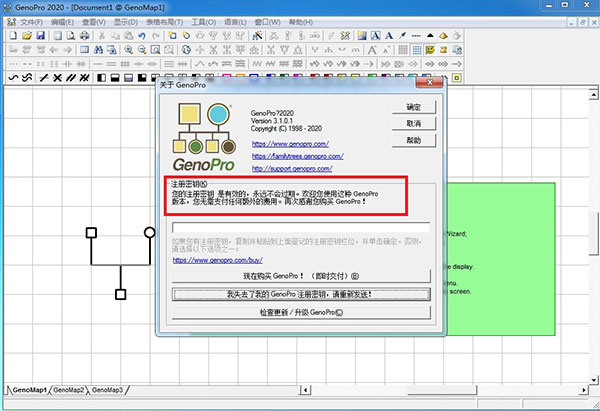
Task: Open the 编辑(E) menu
Action: click(62, 22)
